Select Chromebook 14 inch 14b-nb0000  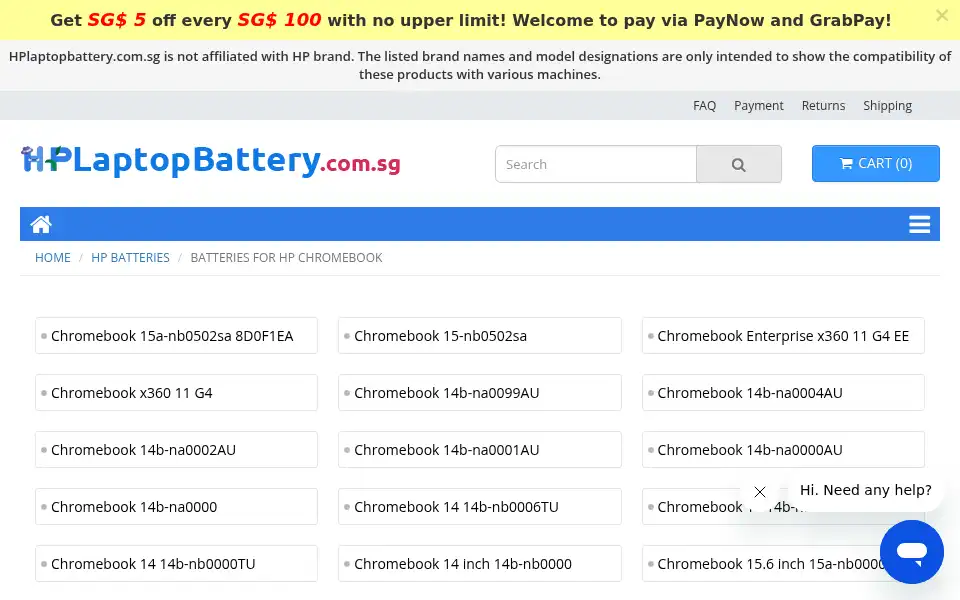pos(479,563)
